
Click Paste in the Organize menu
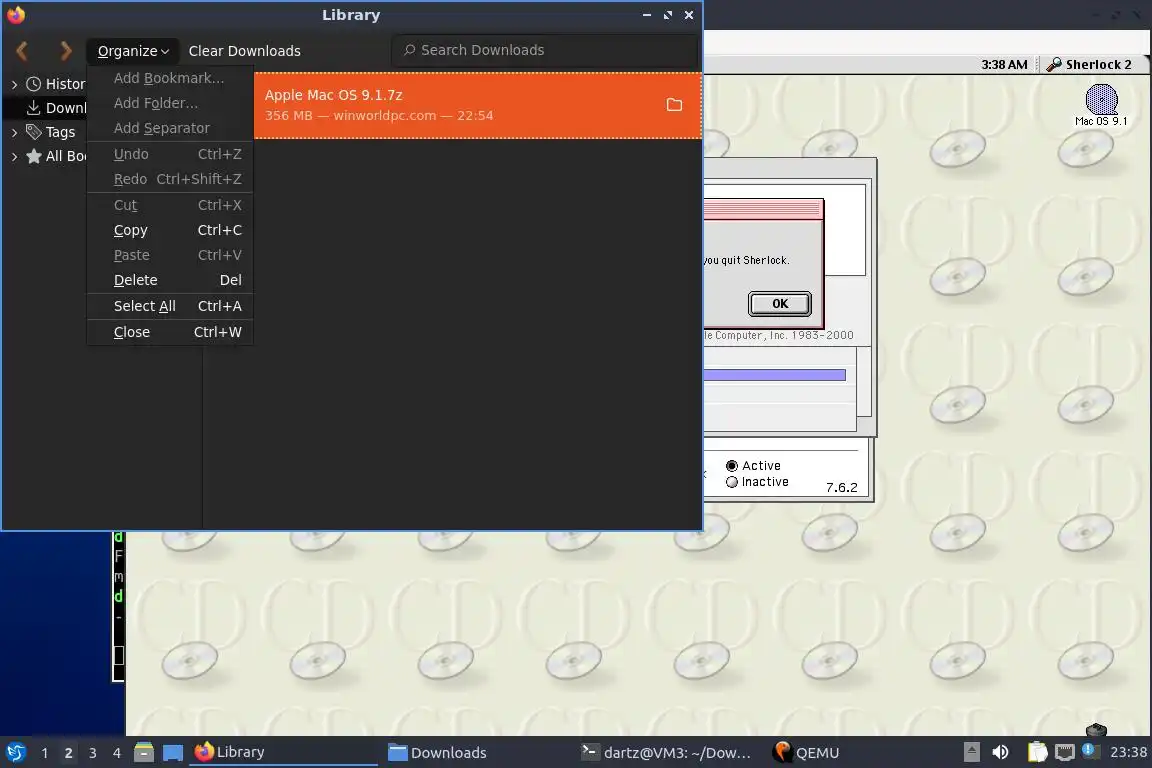tap(170, 255)
